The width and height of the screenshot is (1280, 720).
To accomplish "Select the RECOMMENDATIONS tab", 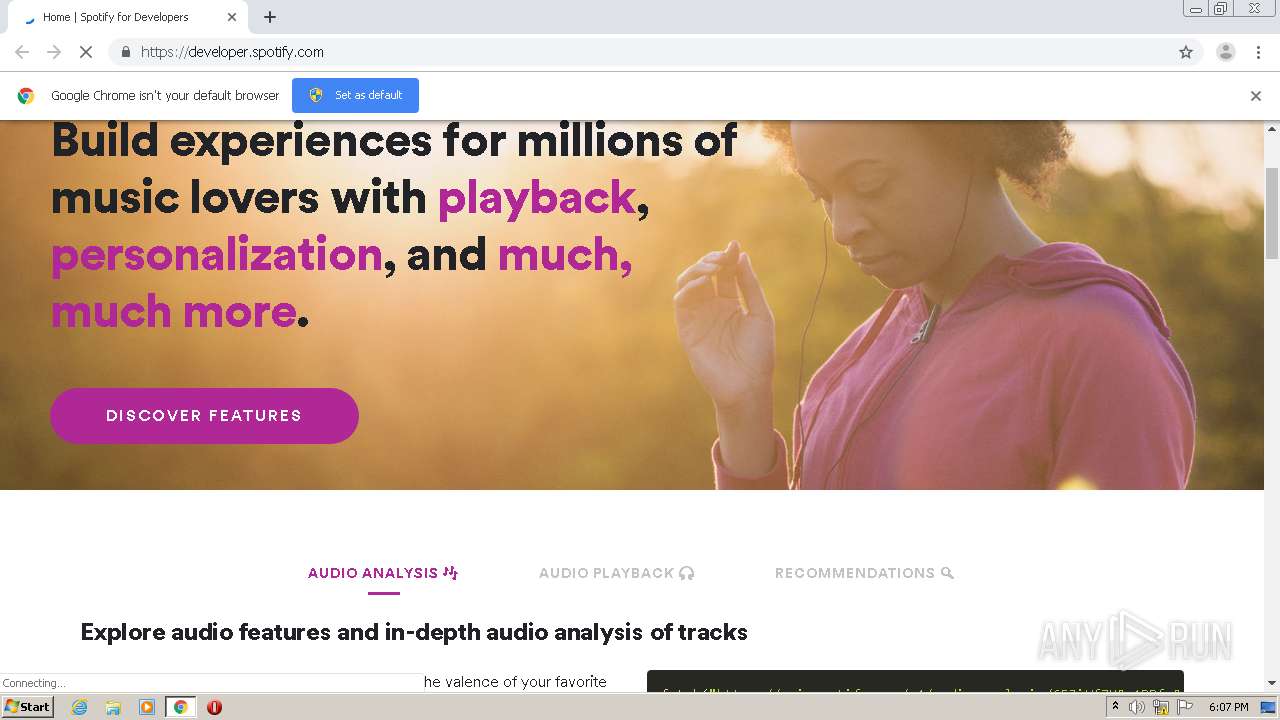I will point(864,573).
